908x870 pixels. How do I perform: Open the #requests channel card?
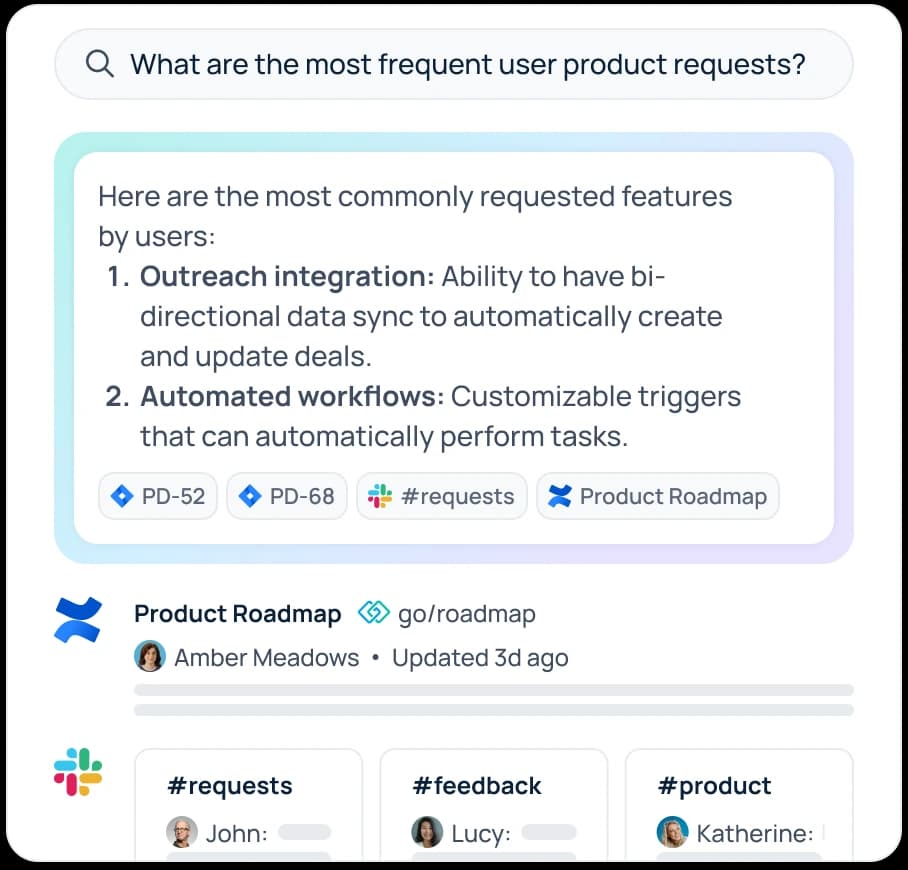coord(248,805)
